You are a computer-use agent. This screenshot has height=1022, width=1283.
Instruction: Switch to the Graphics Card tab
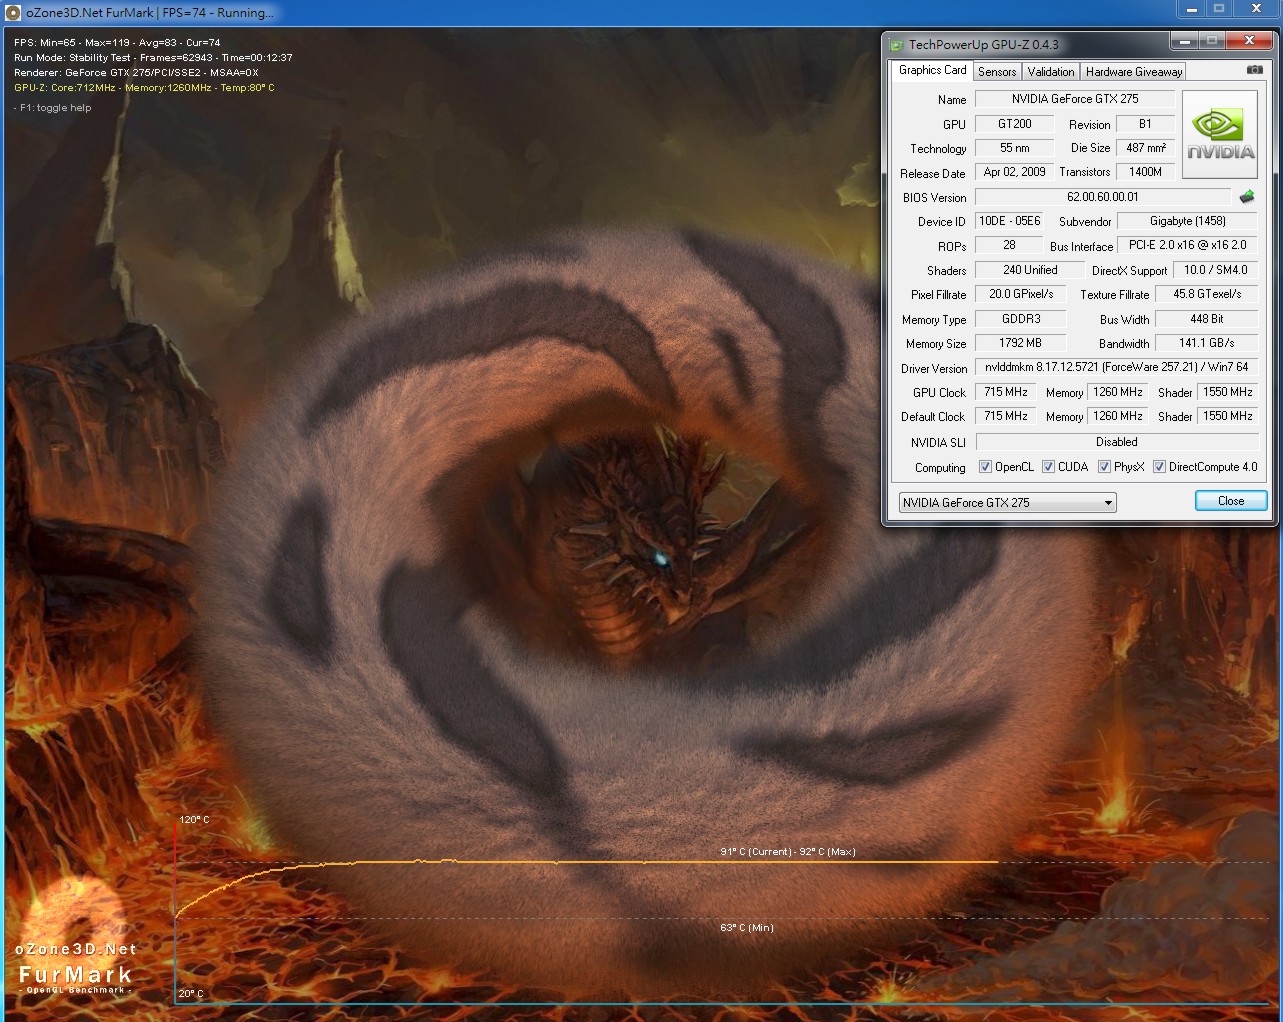tap(932, 70)
